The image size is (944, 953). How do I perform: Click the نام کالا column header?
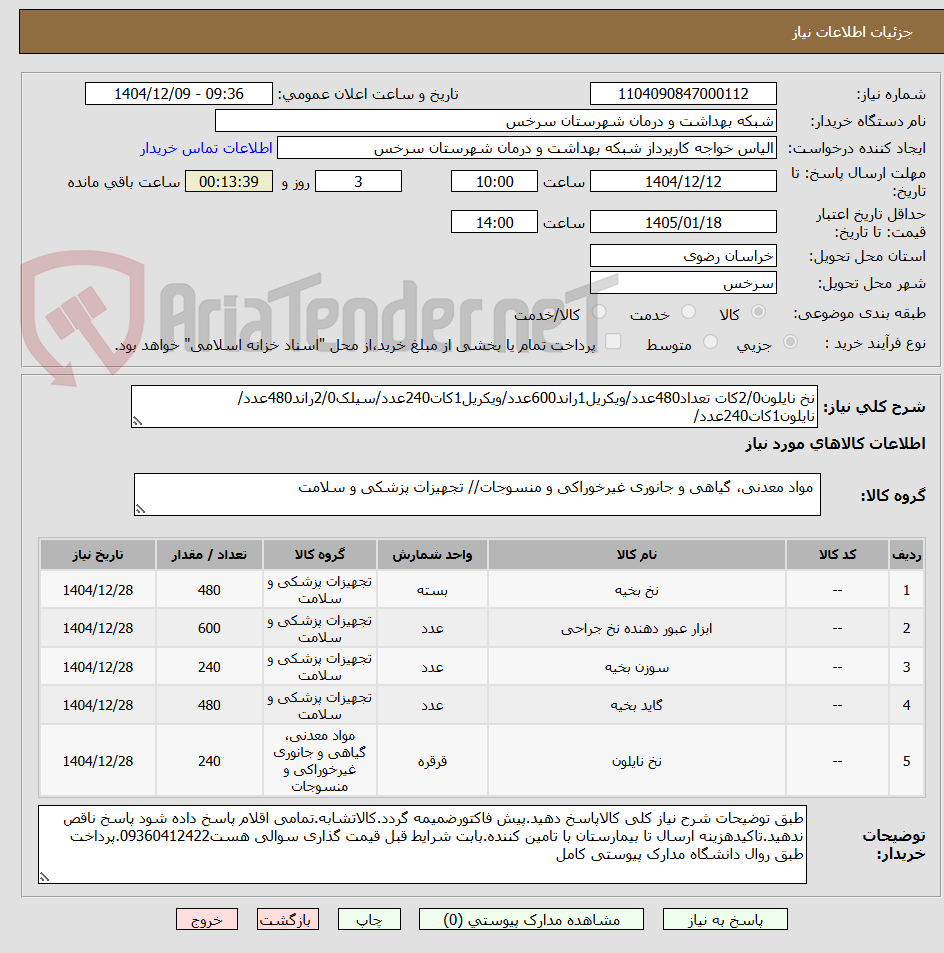[x=636, y=554]
